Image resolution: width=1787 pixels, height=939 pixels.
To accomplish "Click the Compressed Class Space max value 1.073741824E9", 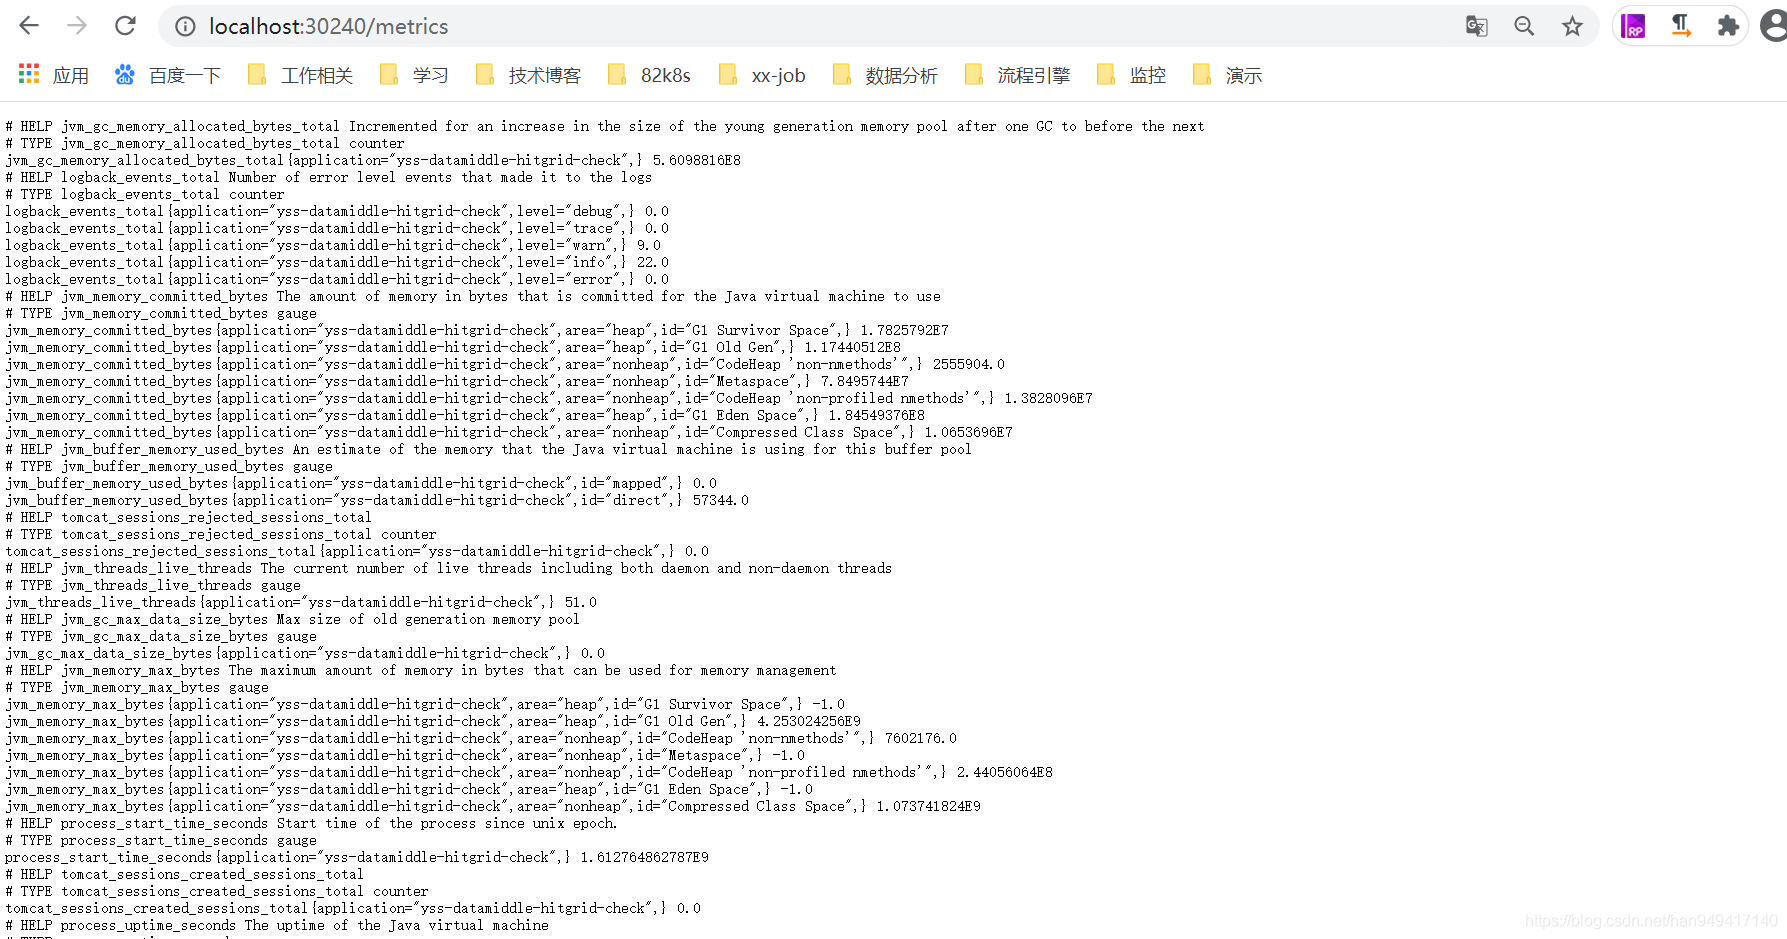I will (928, 806).
